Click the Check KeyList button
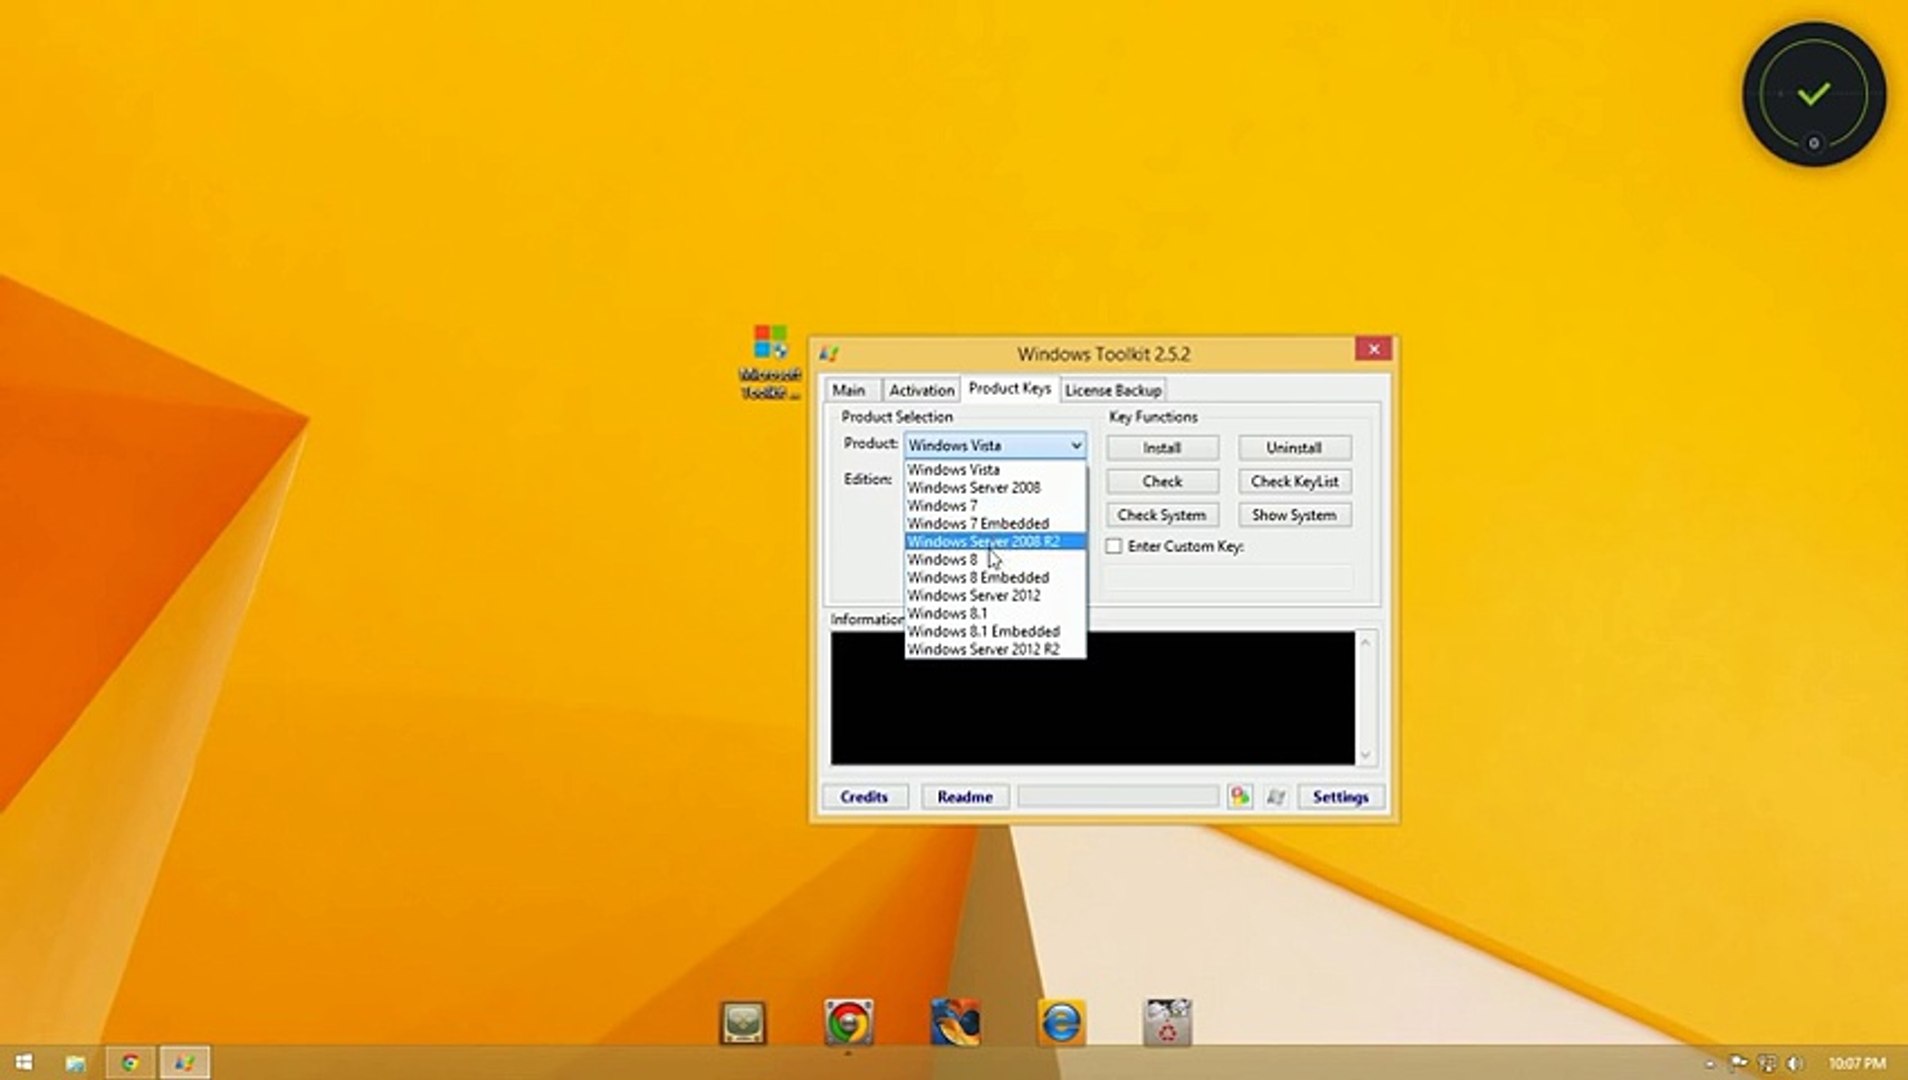Viewport: 1908px width, 1080px height. [x=1294, y=481]
